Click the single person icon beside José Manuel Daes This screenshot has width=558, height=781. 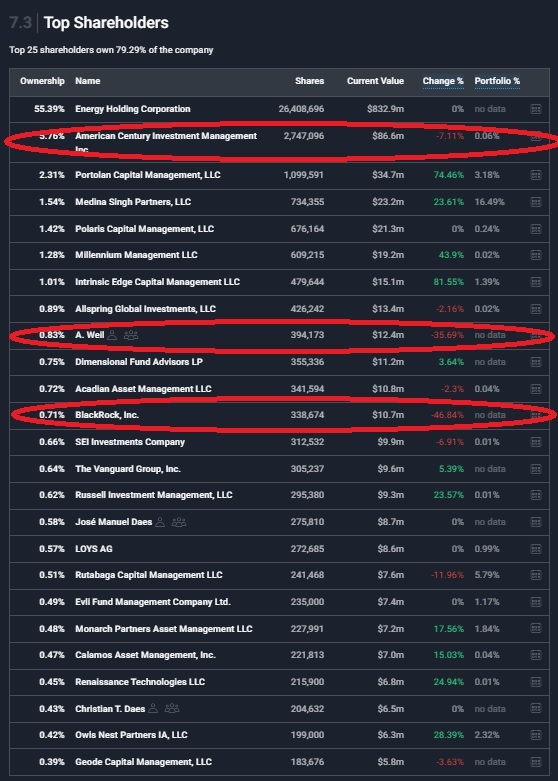pyautogui.click(x=160, y=522)
